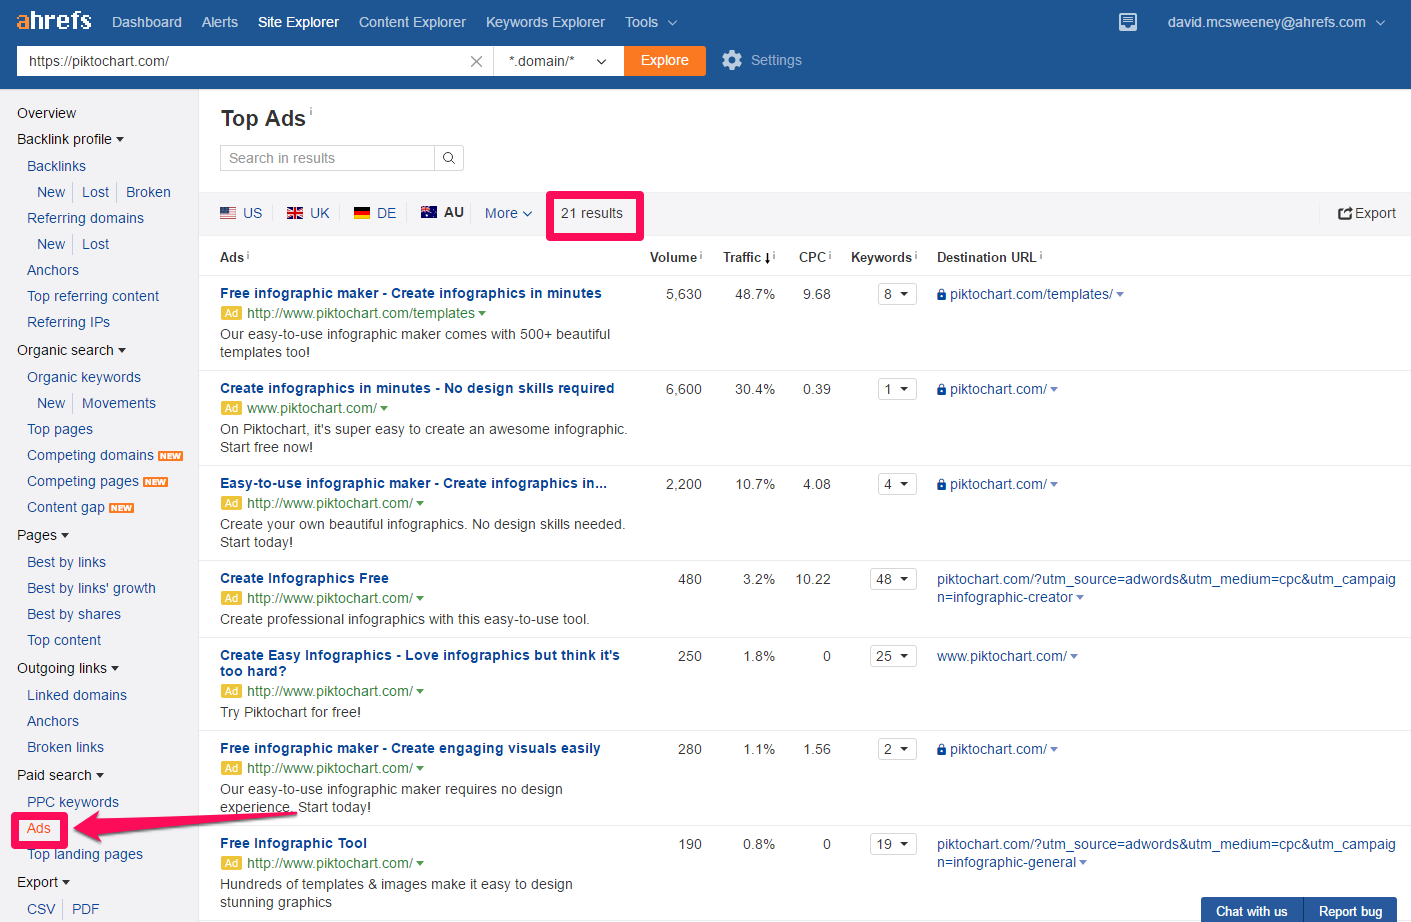Select the Australian flag icon
This screenshot has height=922, width=1411.
click(429, 212)
